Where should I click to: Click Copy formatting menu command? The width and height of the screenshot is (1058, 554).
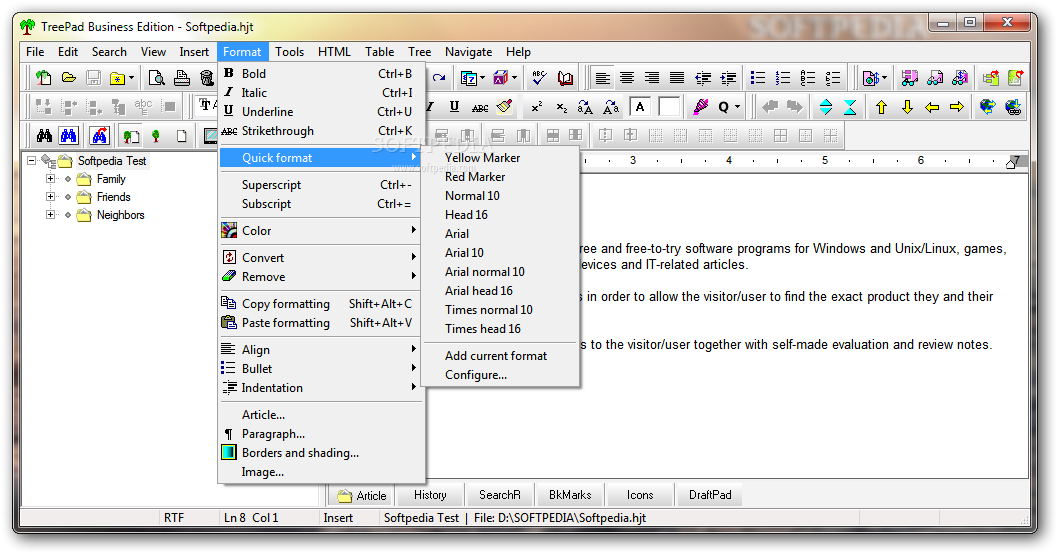[x=322, y=304]
